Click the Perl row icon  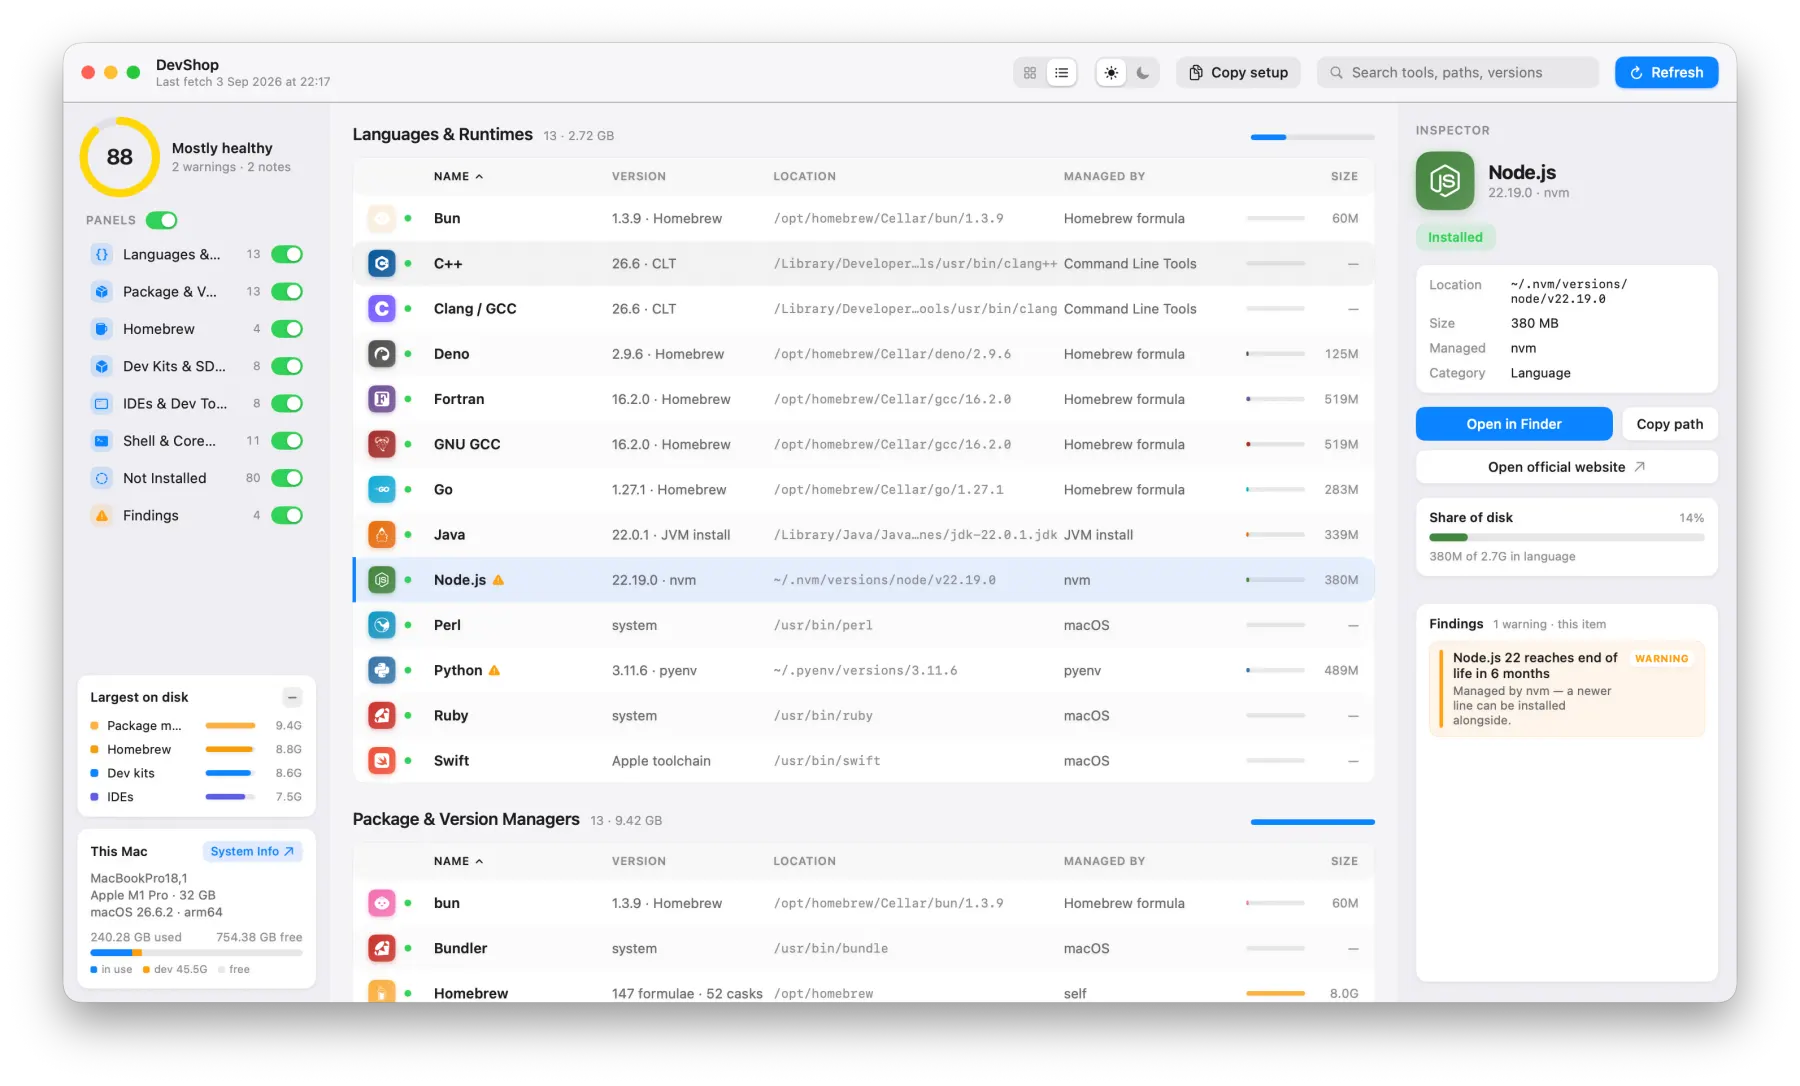click(382, 625)
